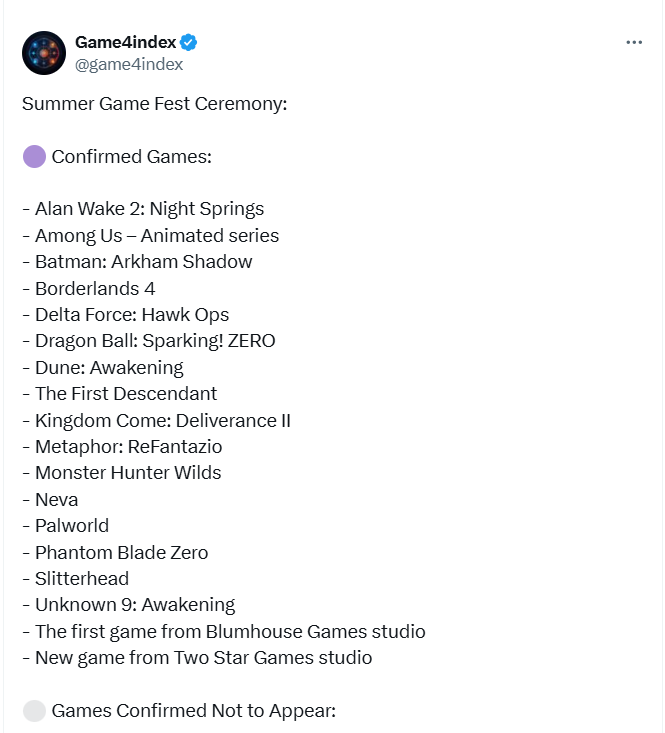This screenshot has width=665, height=733.
Task: Open the three-dot more options menu
Action: point(634,43)
